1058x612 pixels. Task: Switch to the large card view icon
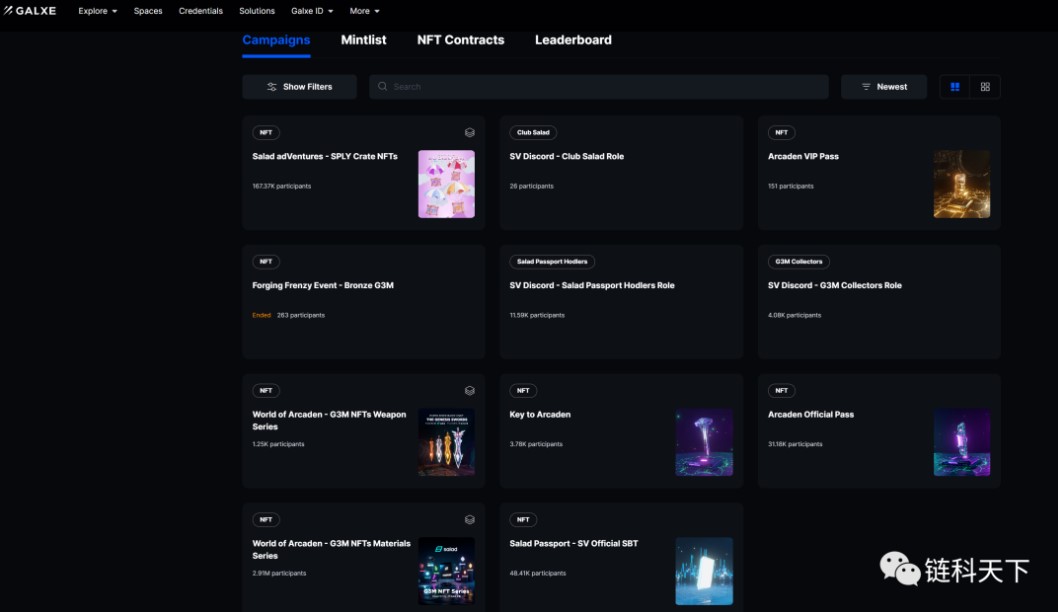(955, 86)
